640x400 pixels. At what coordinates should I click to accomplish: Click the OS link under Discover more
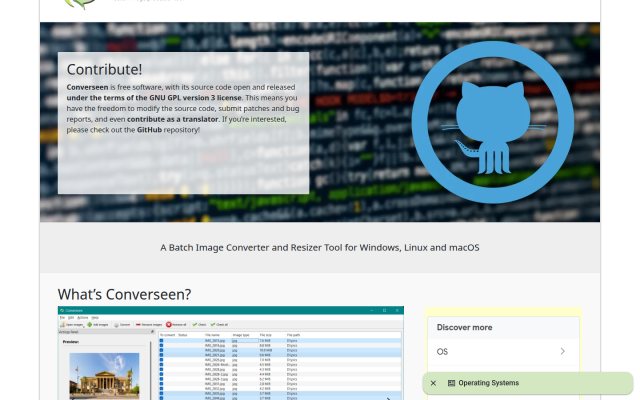442,352
